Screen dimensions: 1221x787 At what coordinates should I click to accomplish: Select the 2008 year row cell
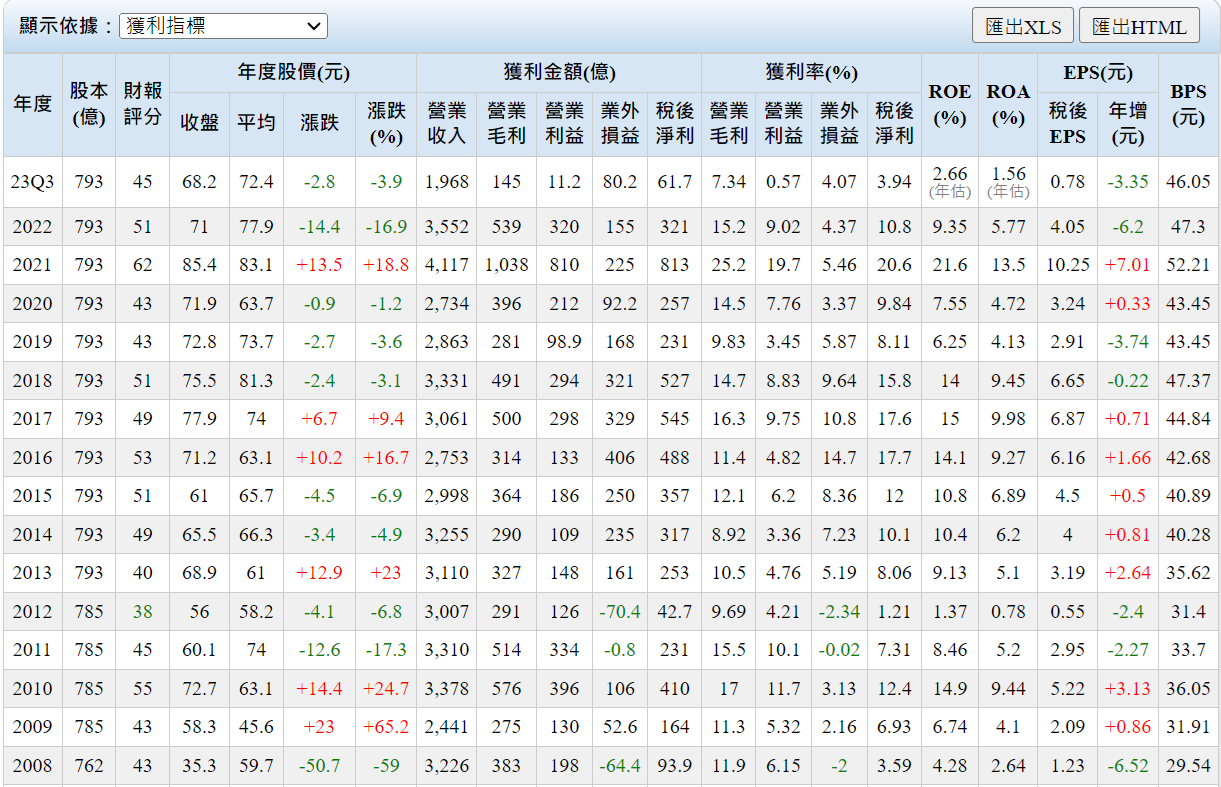click(32, 766)
